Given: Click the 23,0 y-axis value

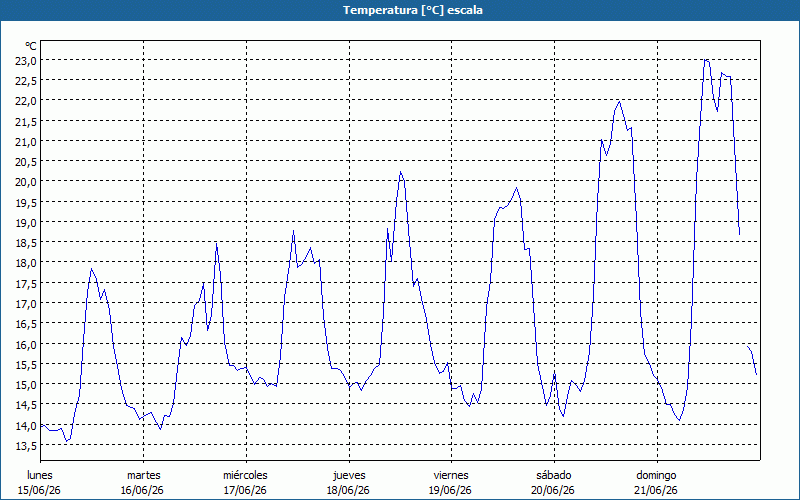Looking at the screenshot, I should 26,60.
